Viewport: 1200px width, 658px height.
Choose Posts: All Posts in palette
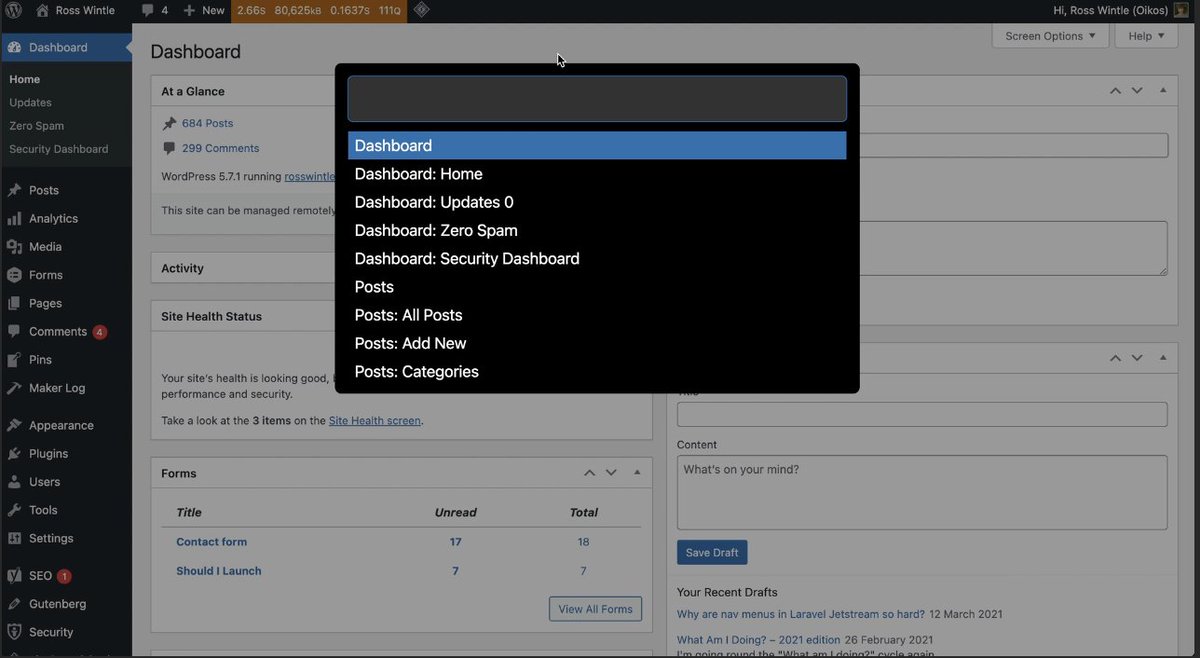[597, 315]
